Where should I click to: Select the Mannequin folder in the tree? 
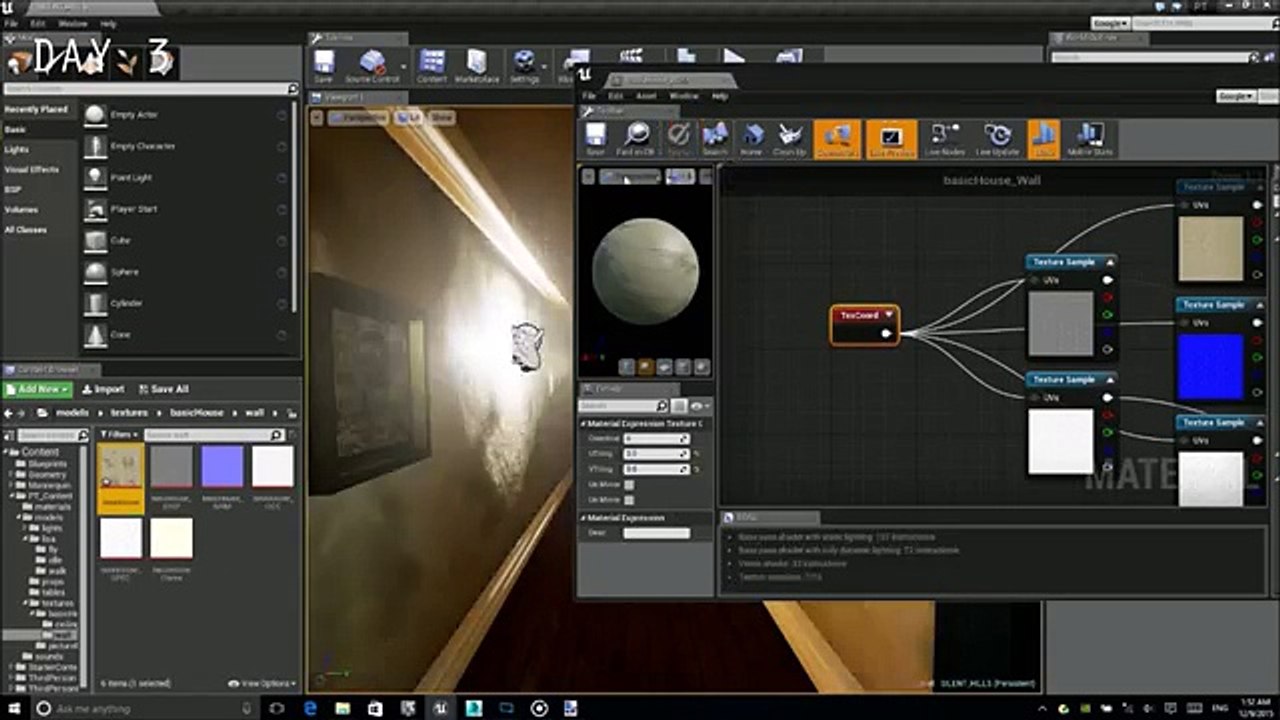pos(50,485)
